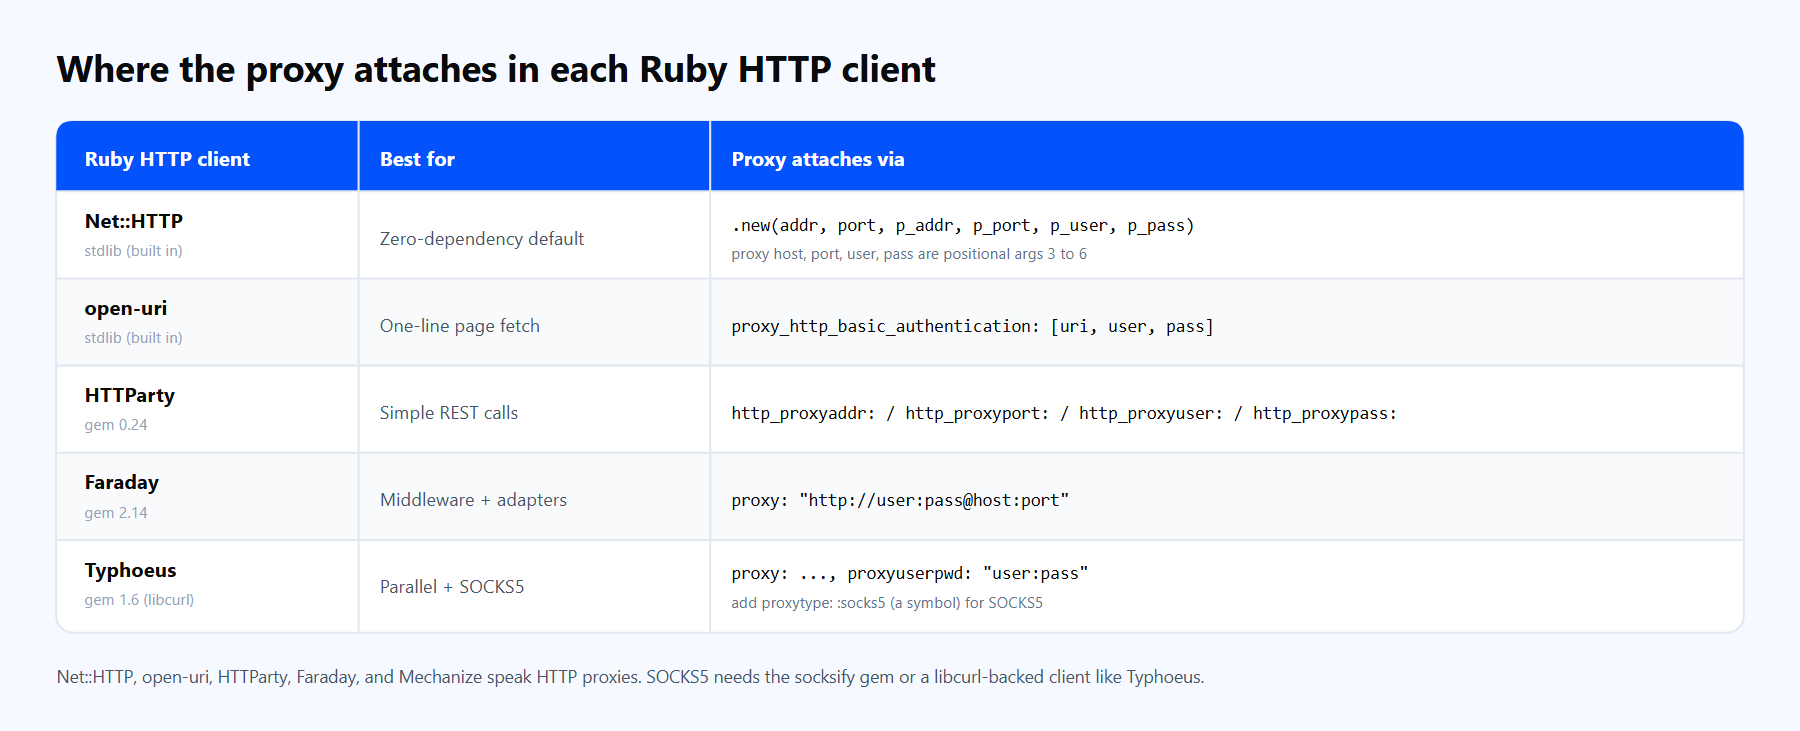Click 'stdlib (built in)' under open-uri

[x=133, y=338]
